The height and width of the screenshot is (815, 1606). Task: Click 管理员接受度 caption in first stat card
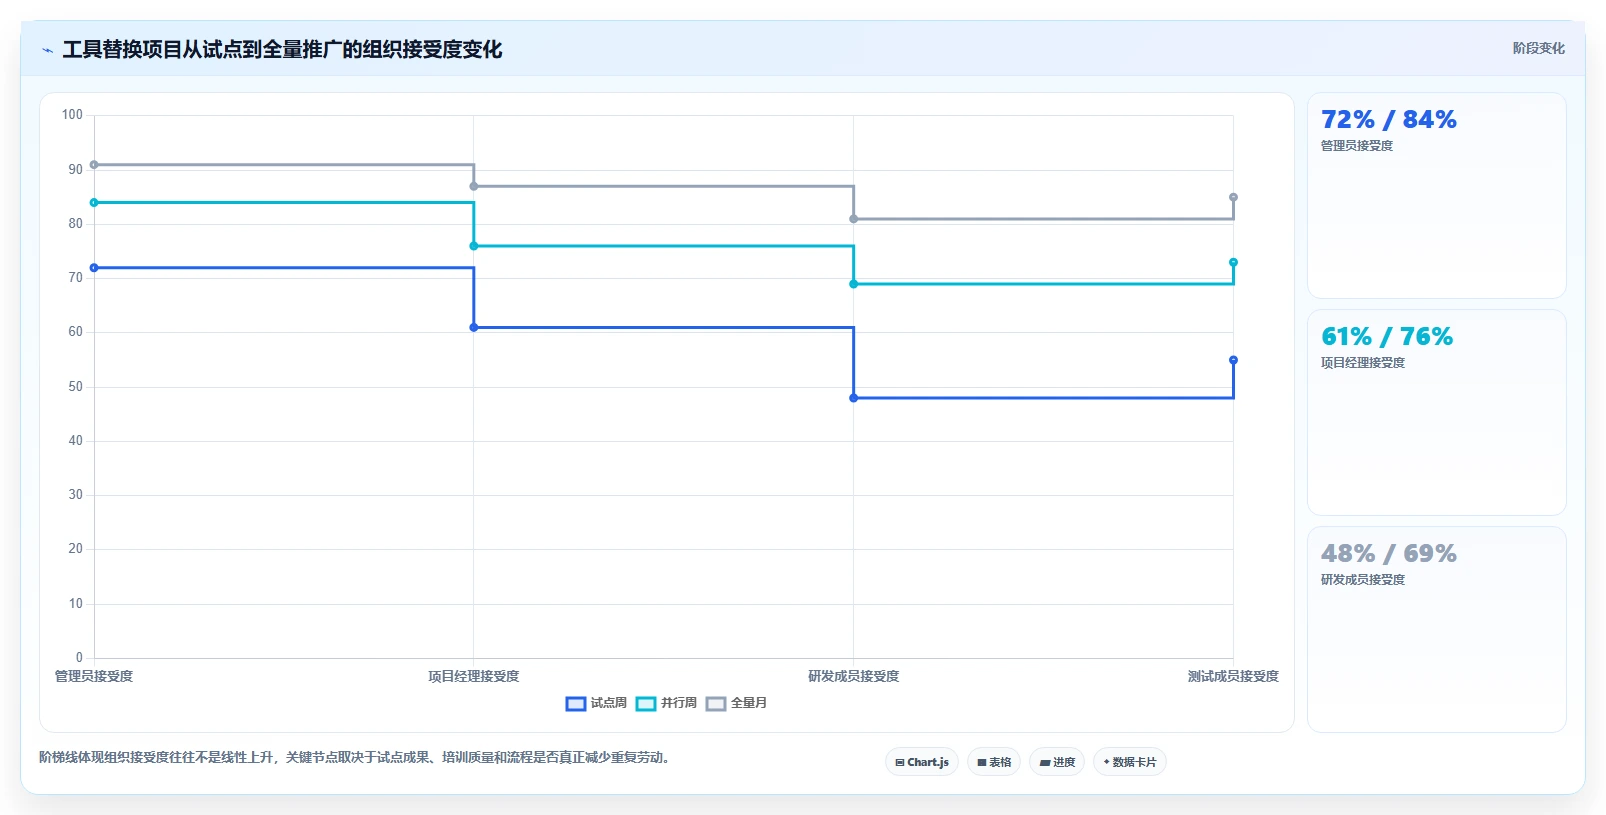(1356, 146)
